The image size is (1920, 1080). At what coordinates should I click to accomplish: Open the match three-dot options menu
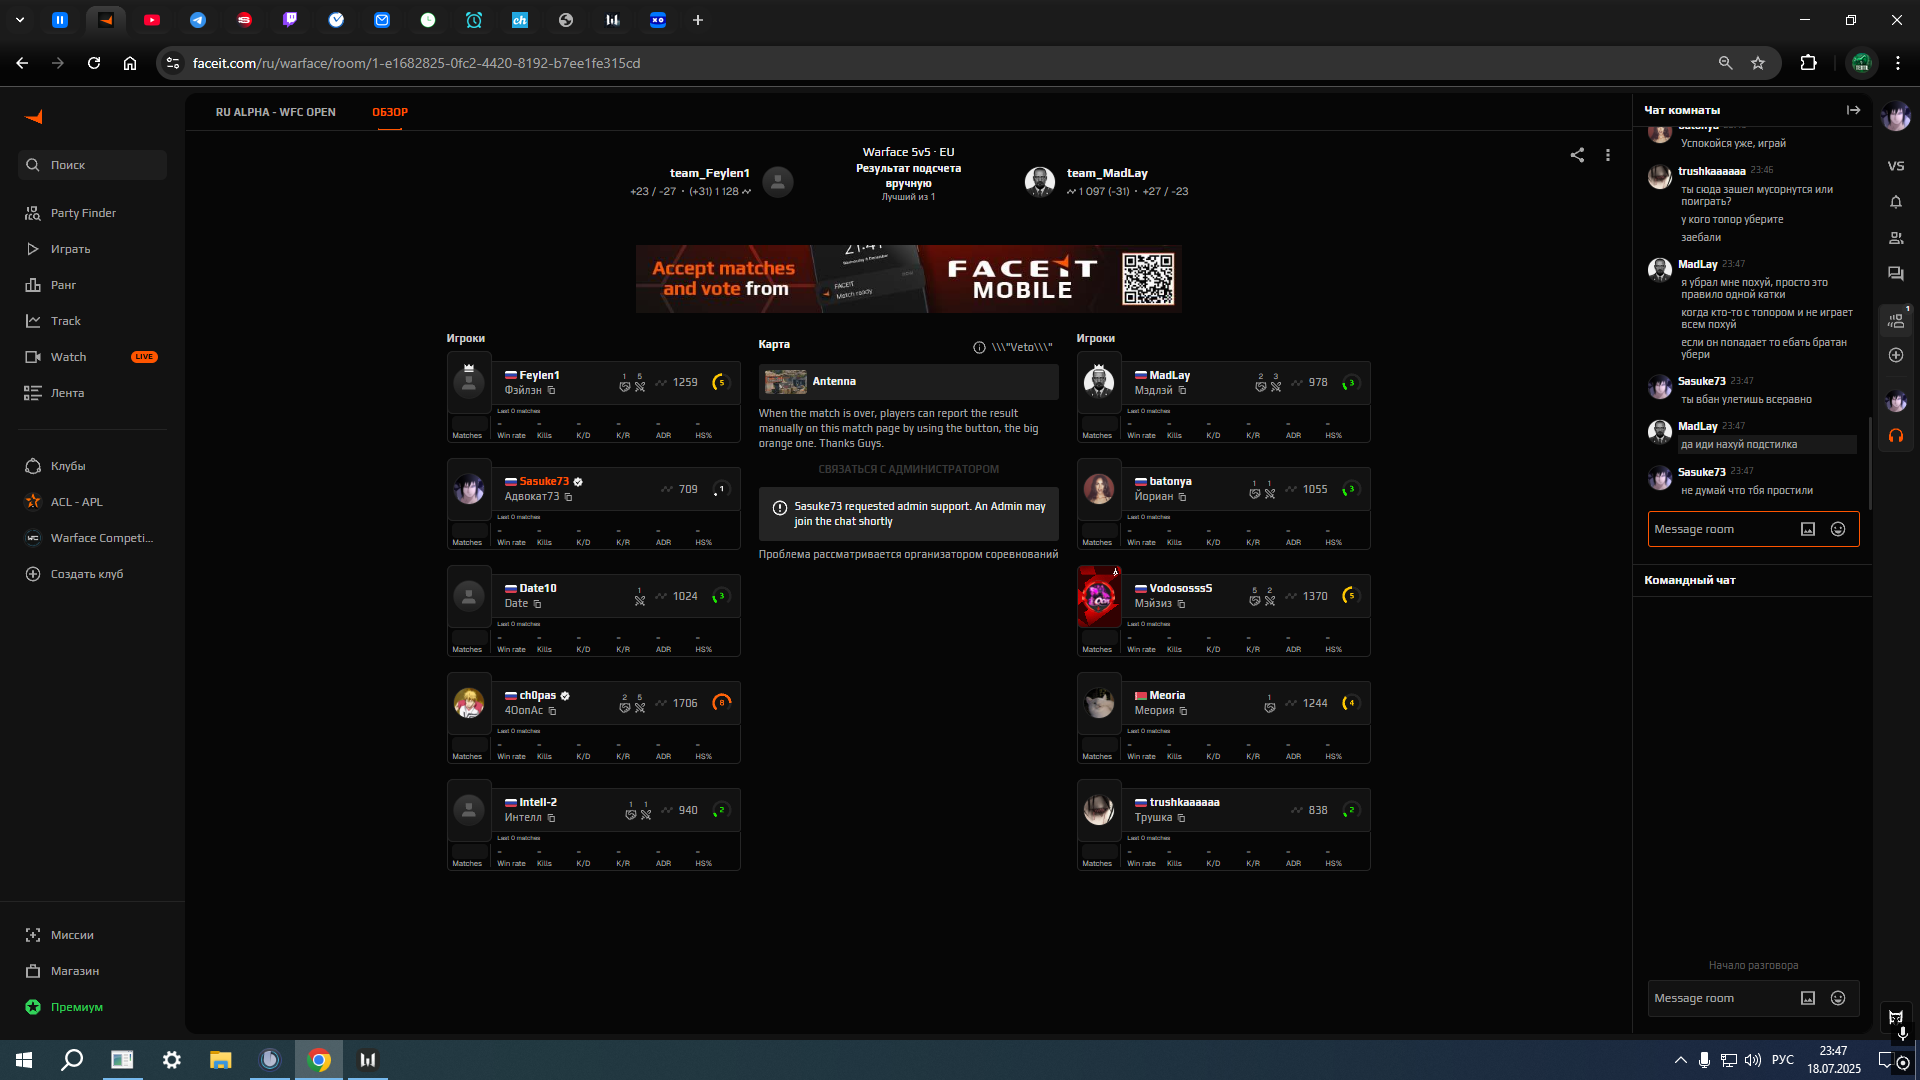(1608, 155)
